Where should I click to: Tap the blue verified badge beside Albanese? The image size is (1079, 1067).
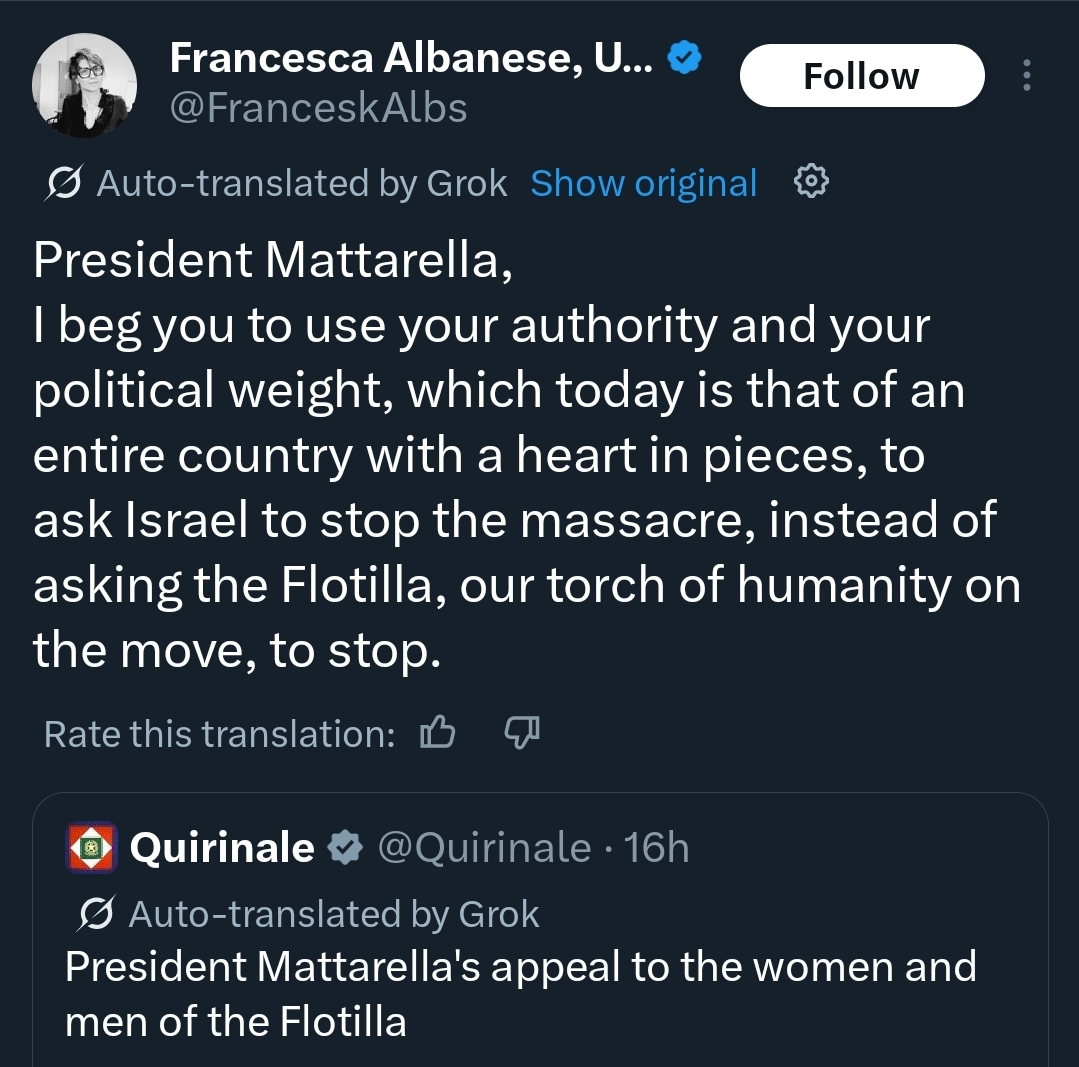684,59
